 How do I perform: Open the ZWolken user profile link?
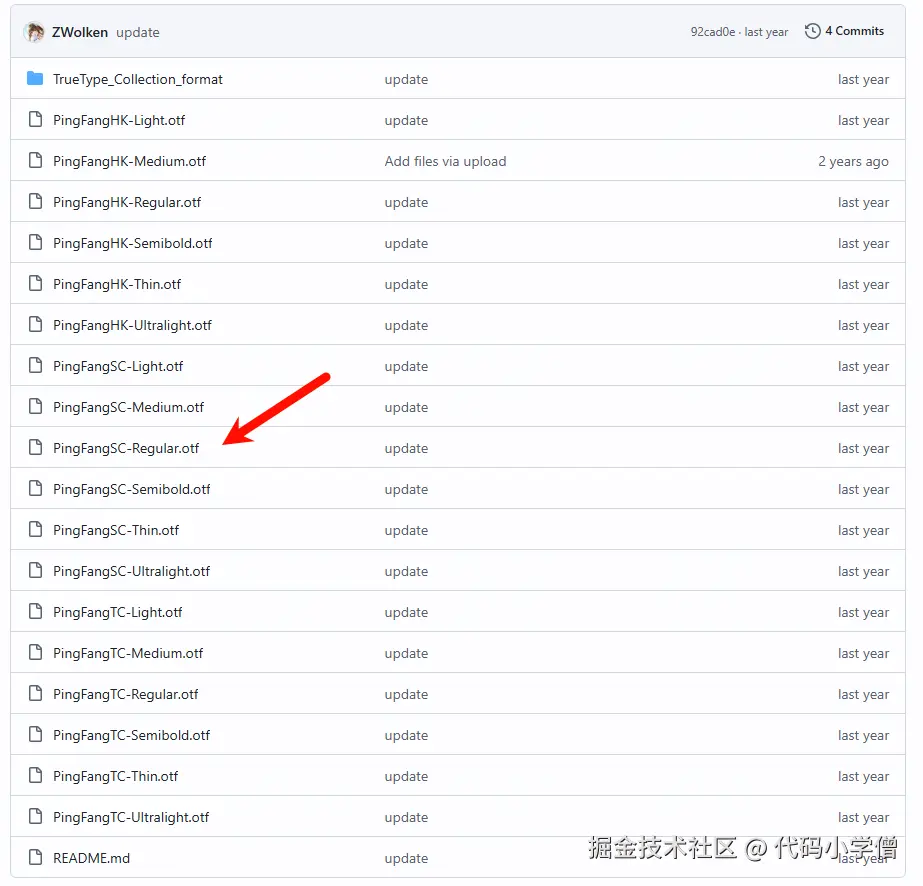point(79,32)
